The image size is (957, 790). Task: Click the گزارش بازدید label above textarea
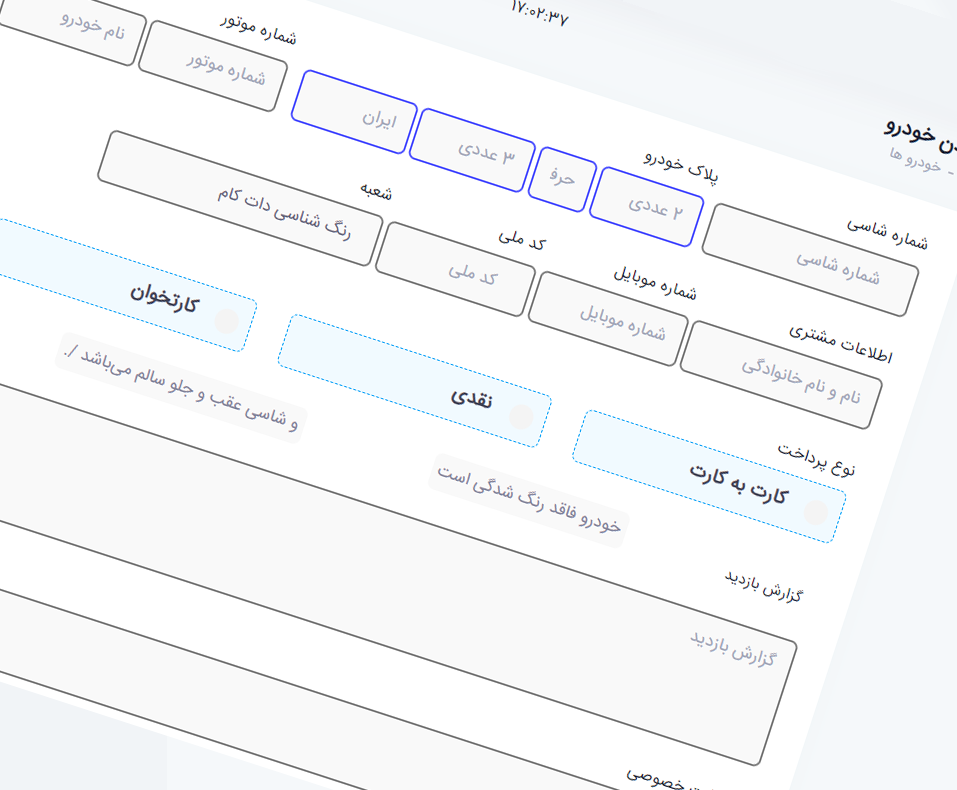pyautogui.click(x=764, y=586)
